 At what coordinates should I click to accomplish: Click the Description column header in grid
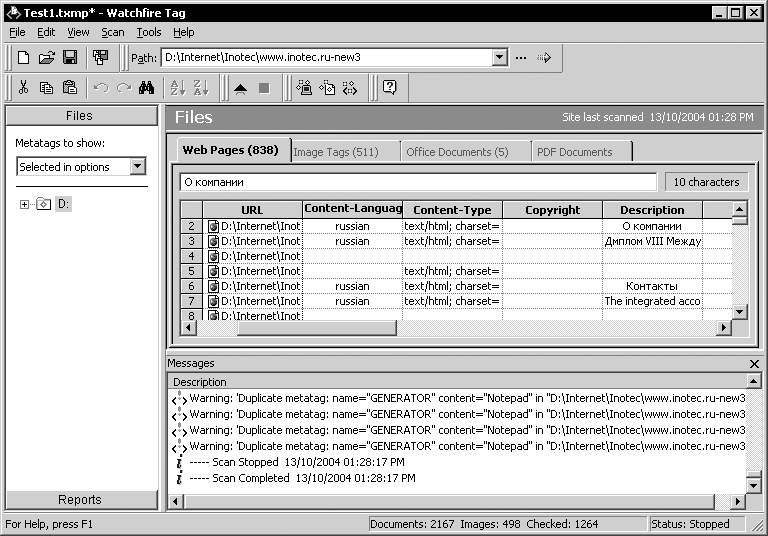pyautogui.click(x=652, y=210)
